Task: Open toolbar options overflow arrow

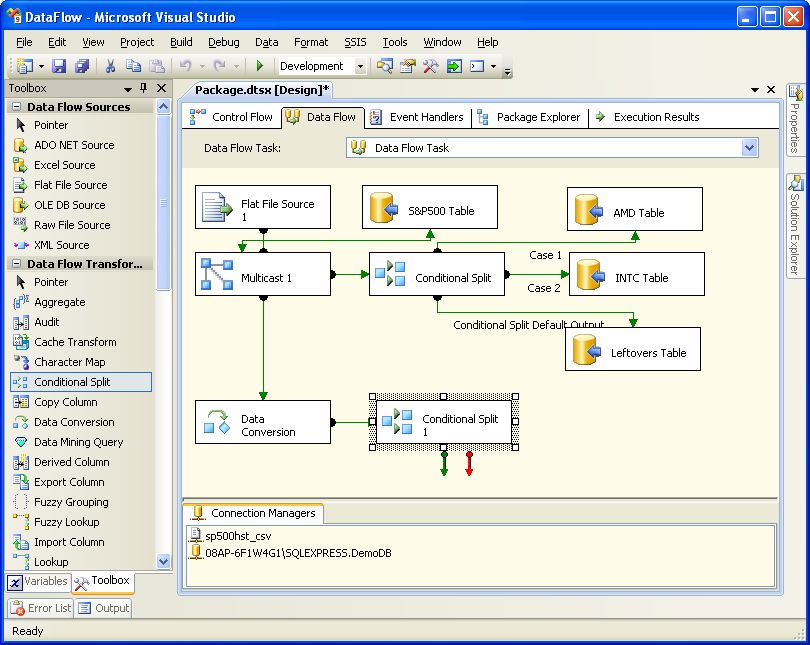Action: (x=508, y=72)
